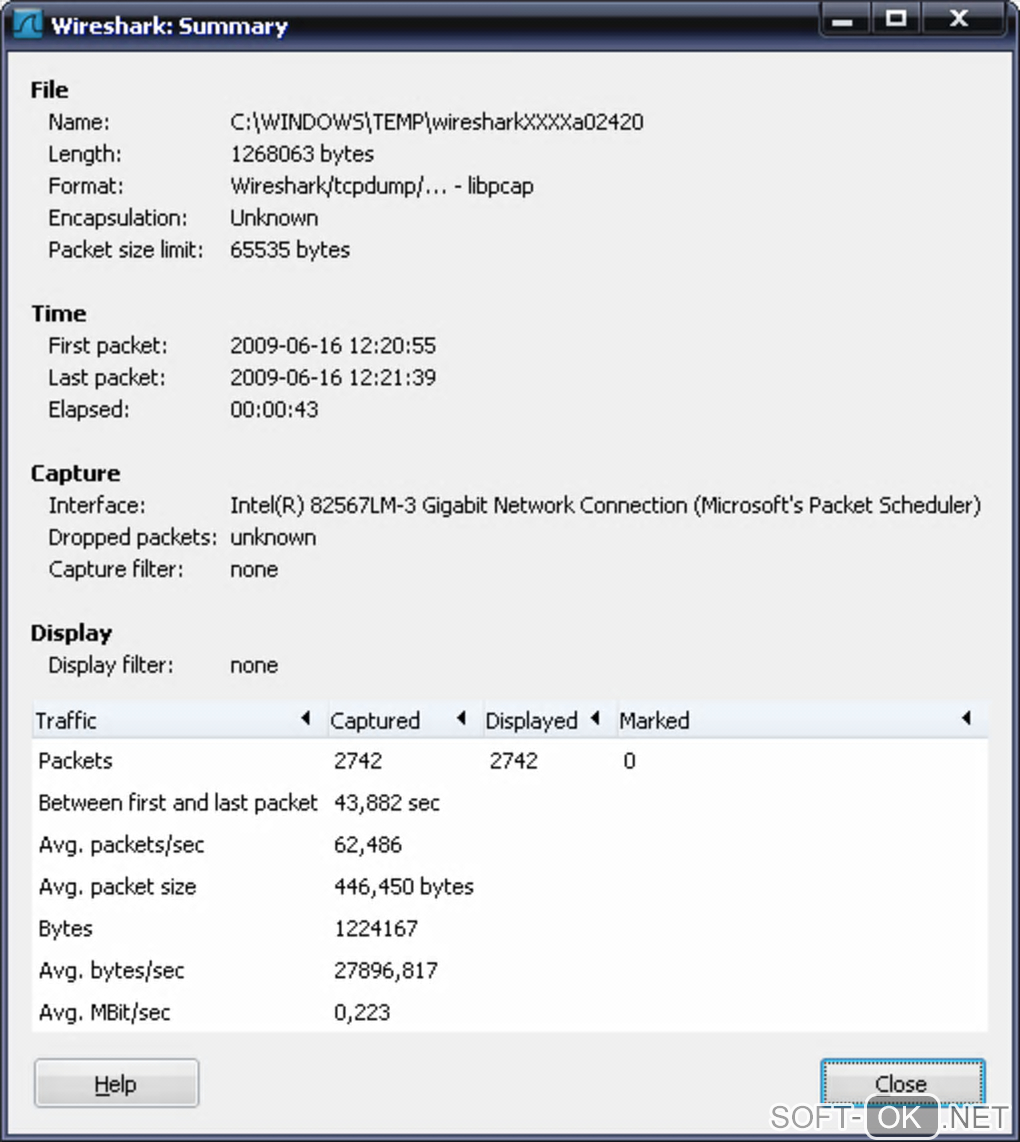Screen dimensions: 1020x1142
Task: Click the 'First packet:' label
Action: click(x=108, y=345)
